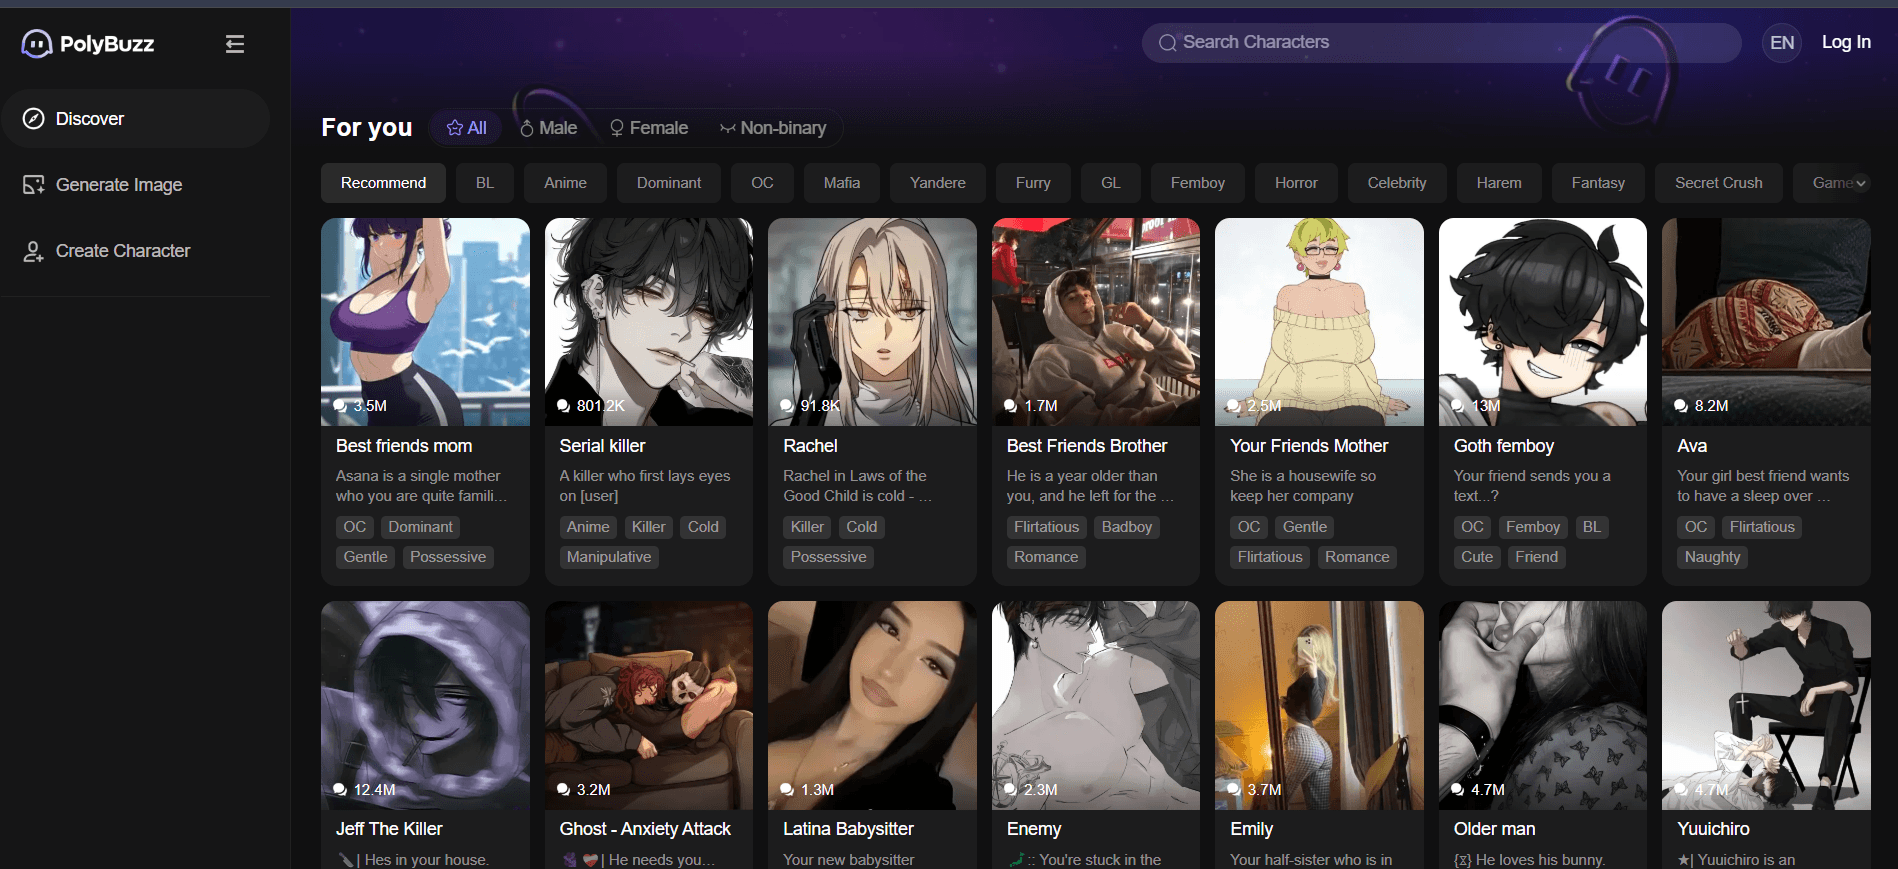
Task: Select the Dominant category tab
Action: (669, 183)
